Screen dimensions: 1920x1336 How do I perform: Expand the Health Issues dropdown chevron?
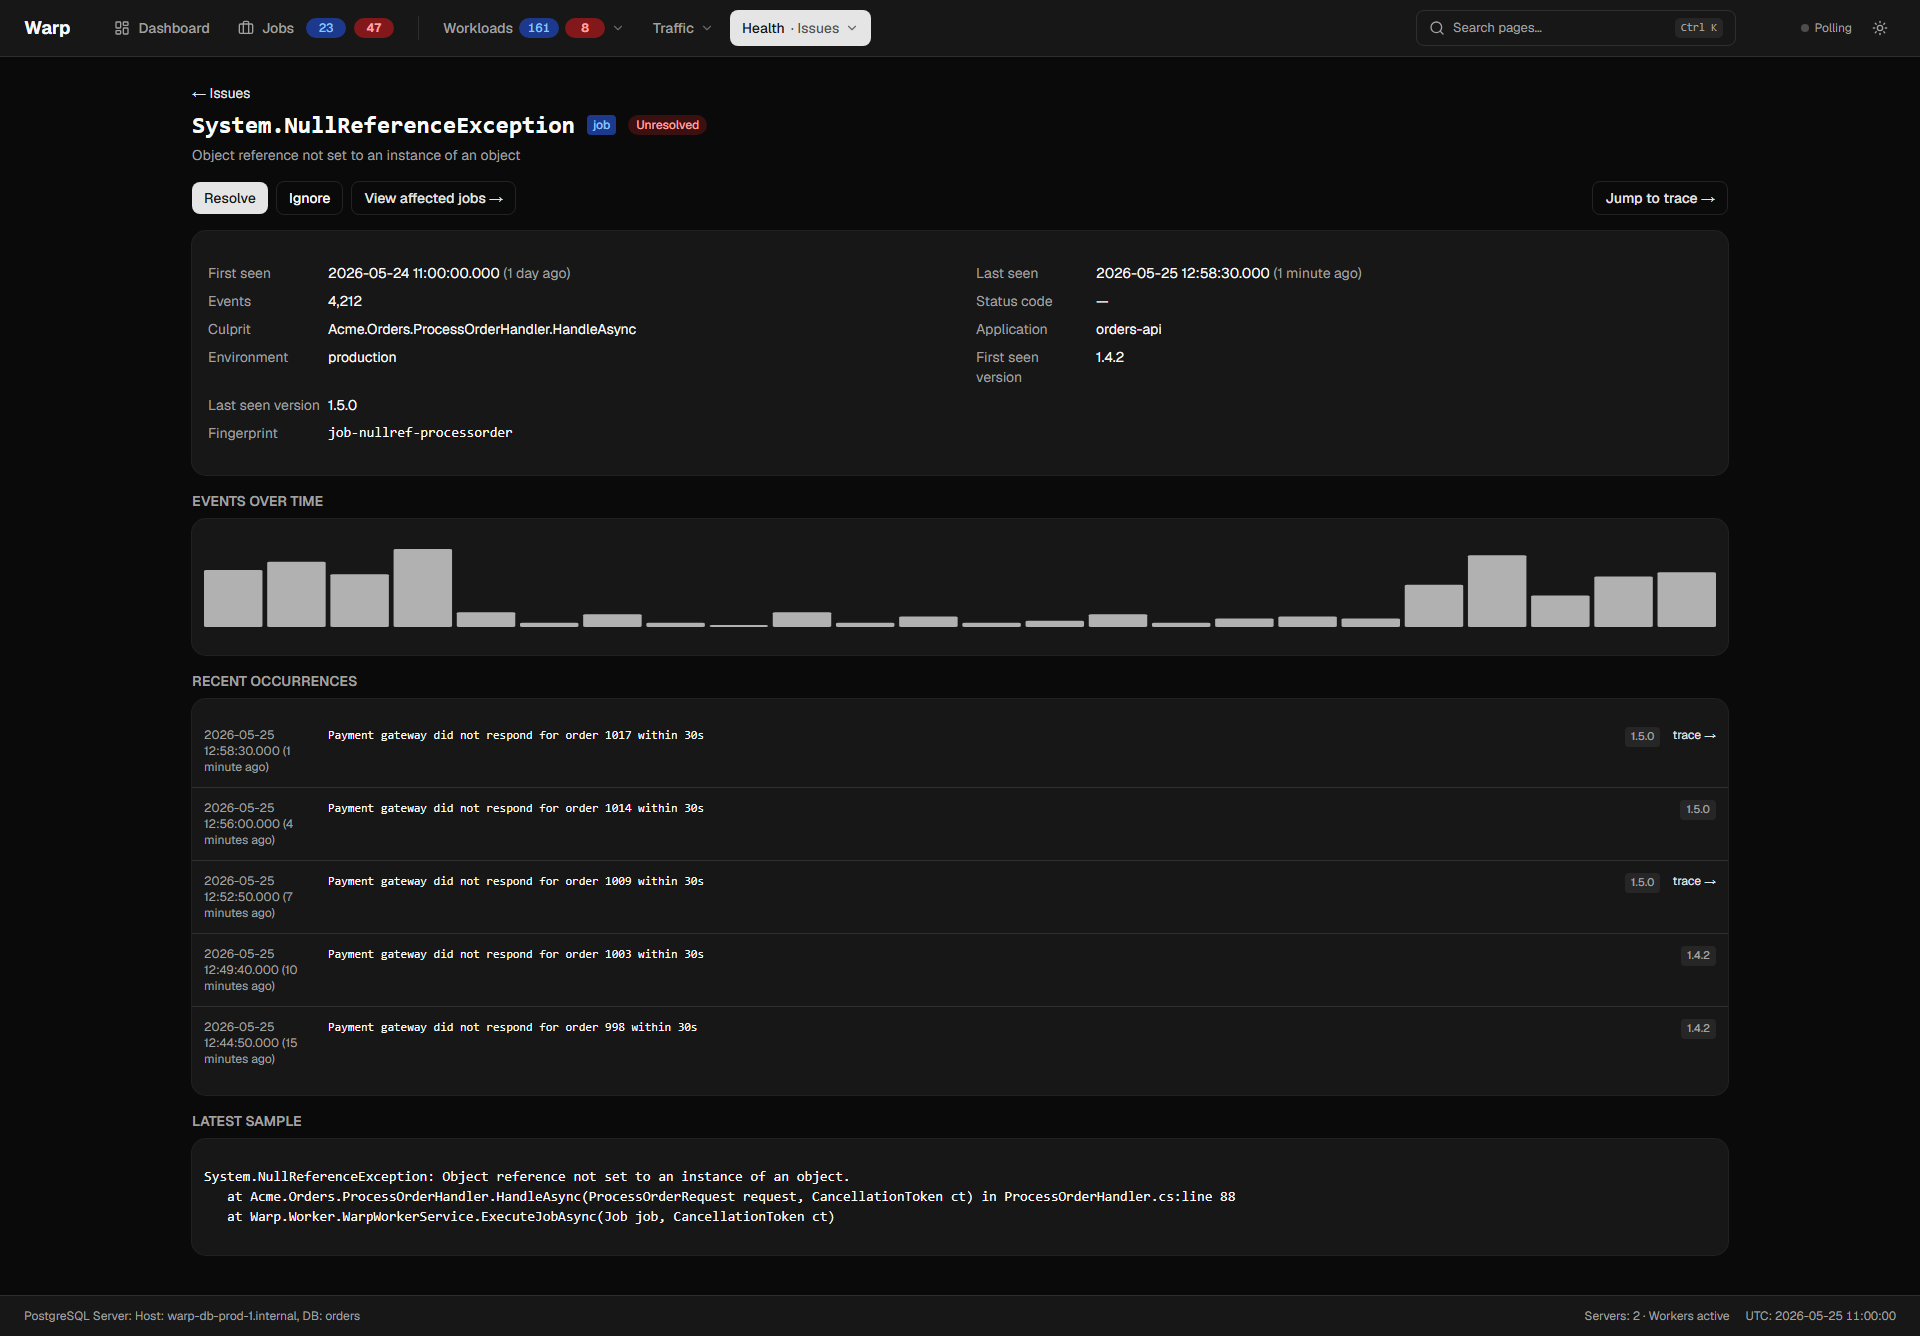[x=852, y=28]
